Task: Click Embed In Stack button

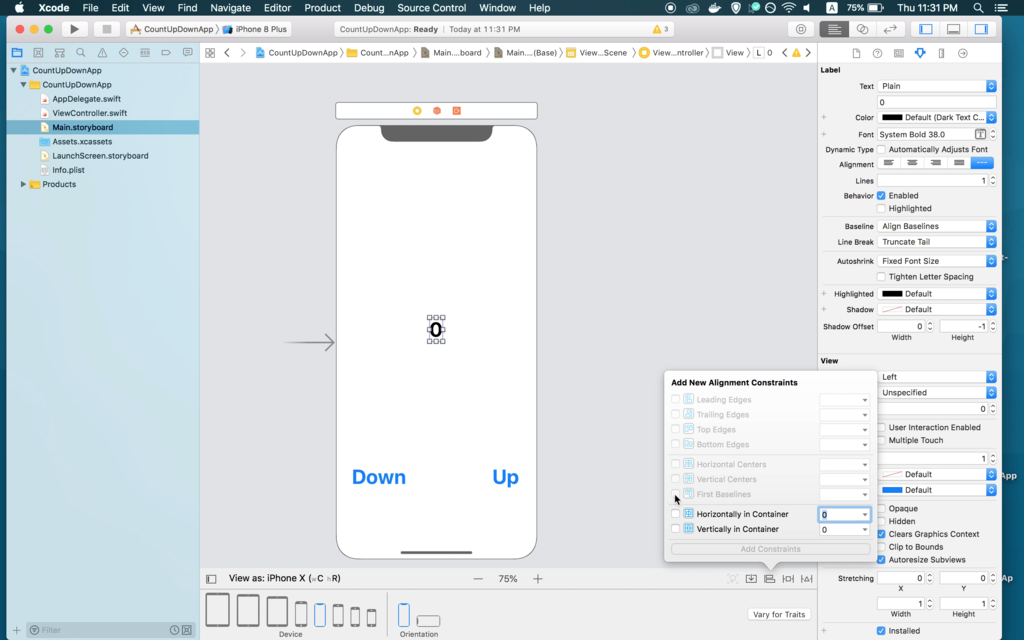Action: point(752,579)
